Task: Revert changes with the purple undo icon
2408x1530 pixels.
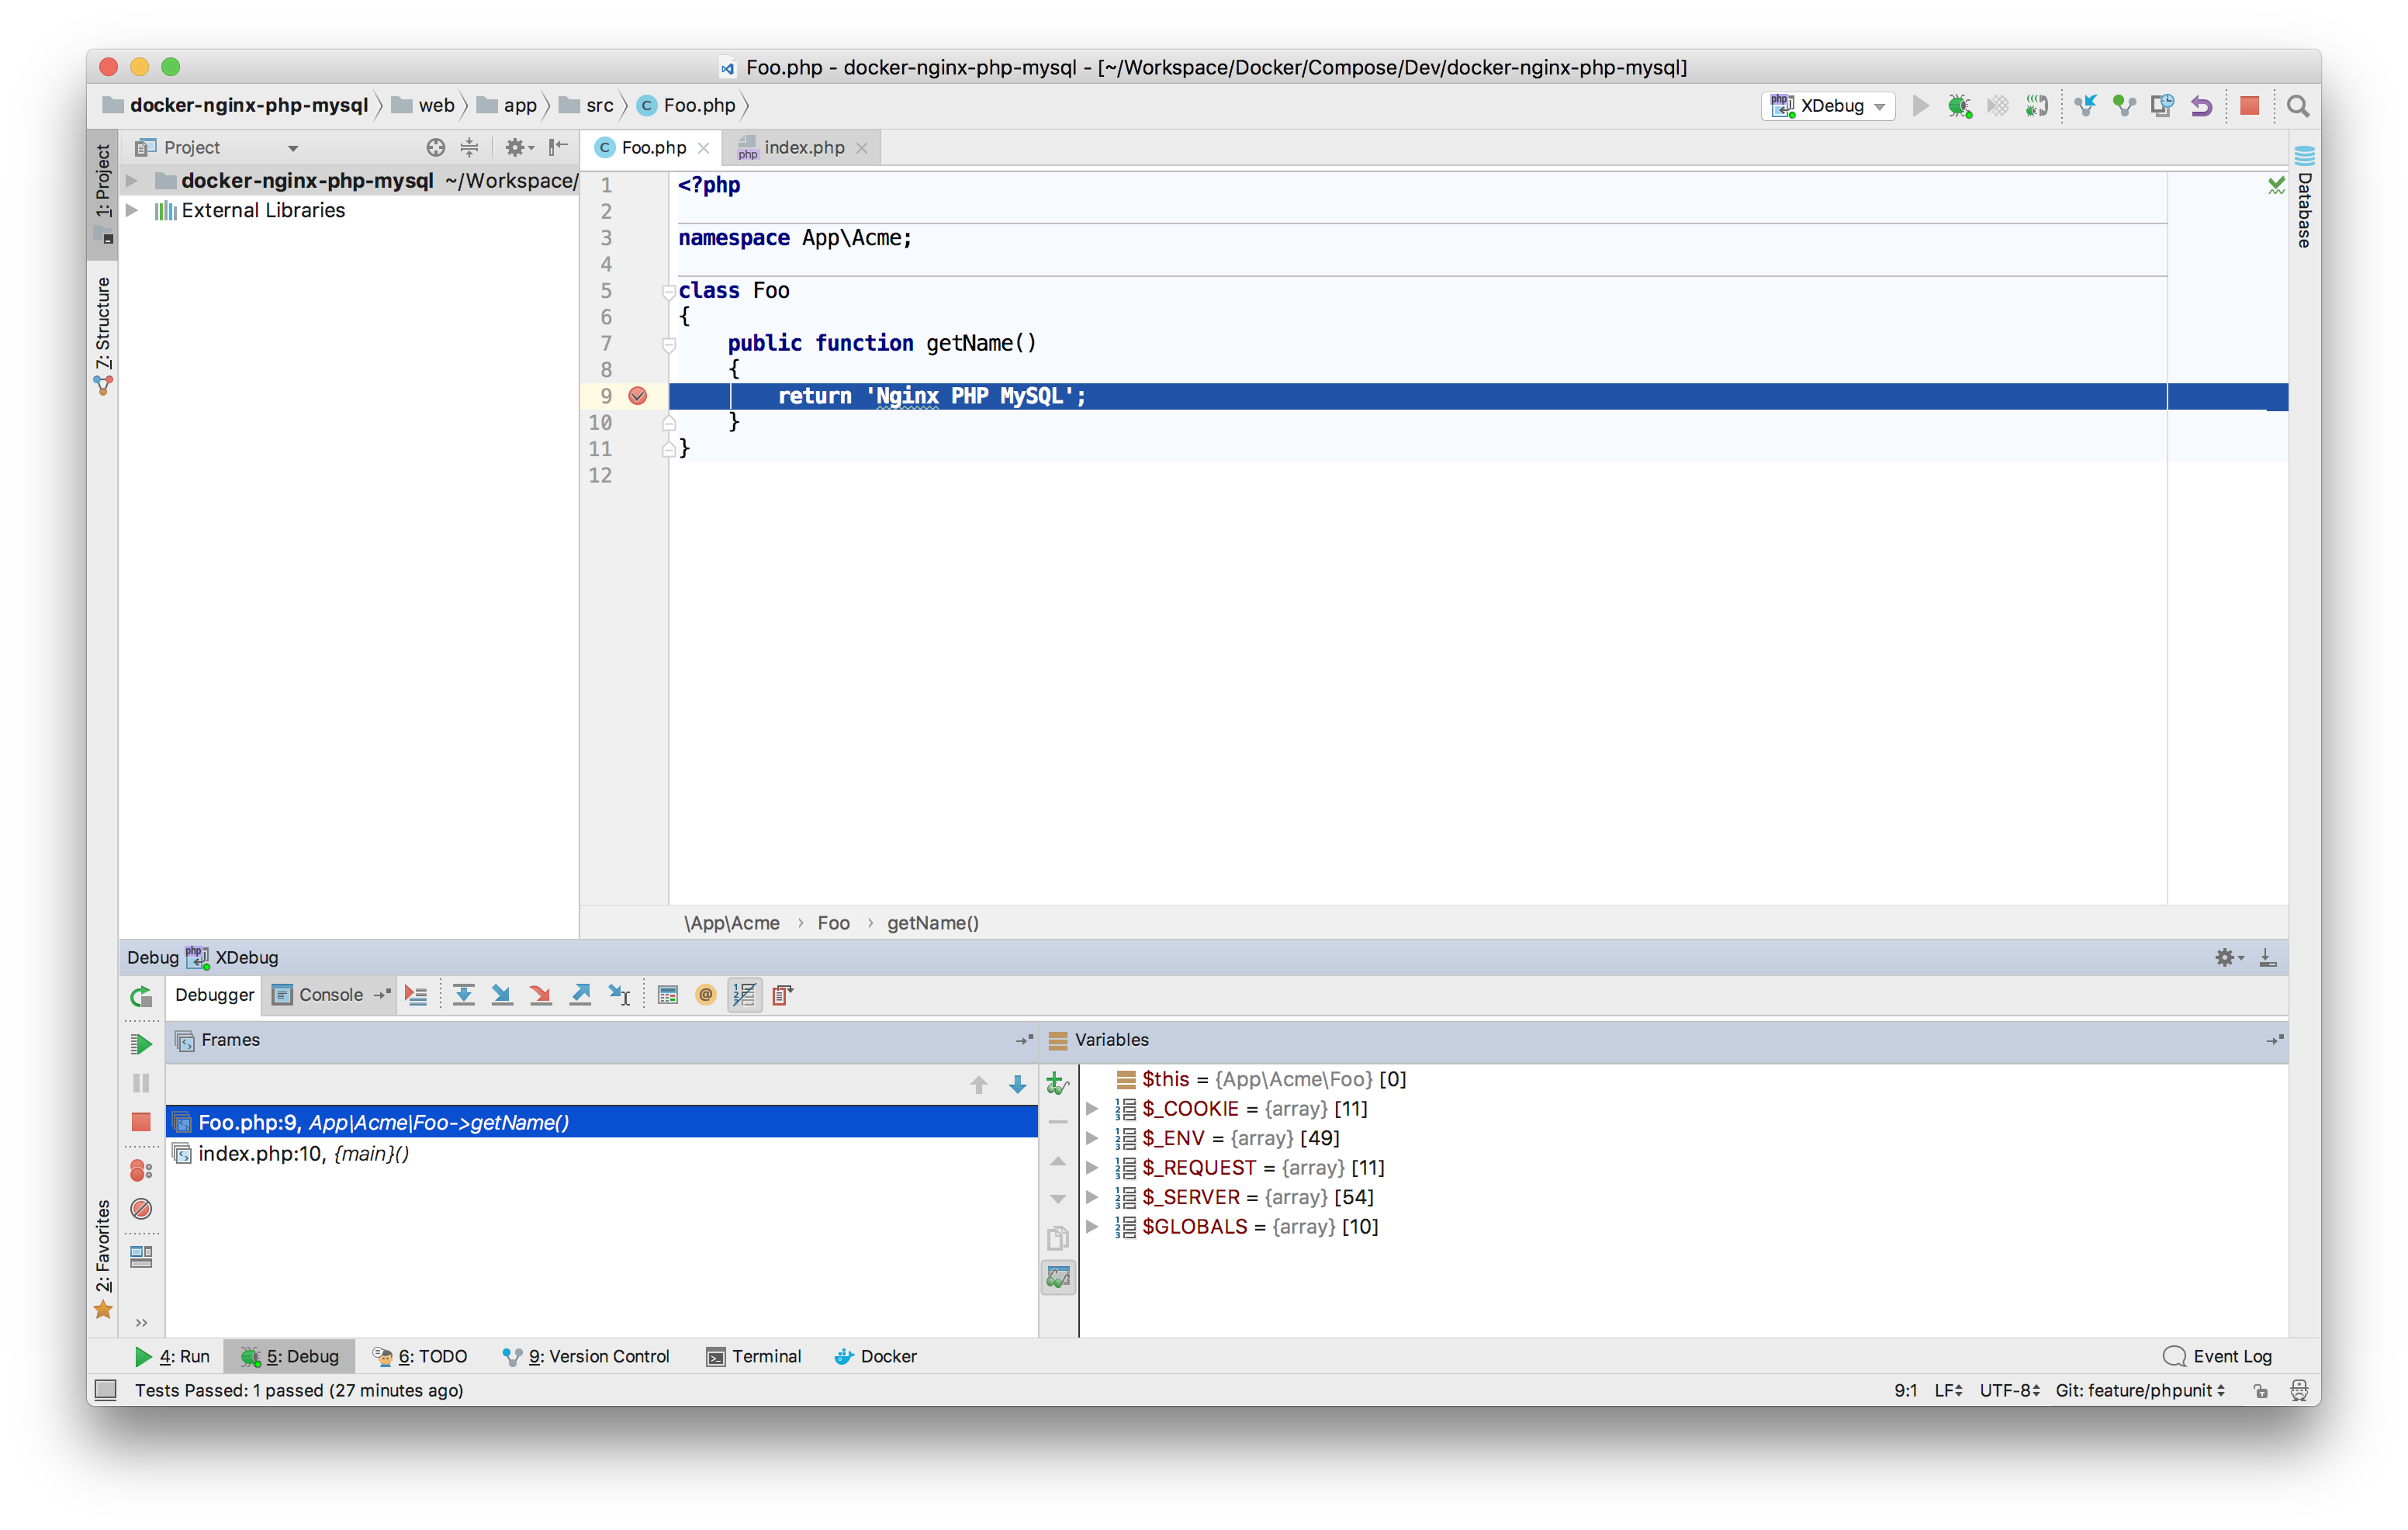Action: coord(2200,106)
